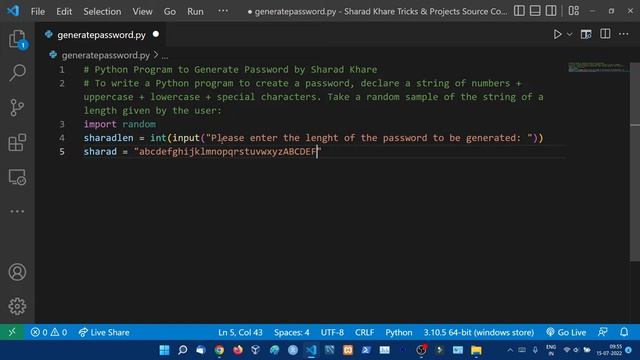This screenshot has height=360, width=640.
Task: Open the Edit menu
Action: pos(64,11)
